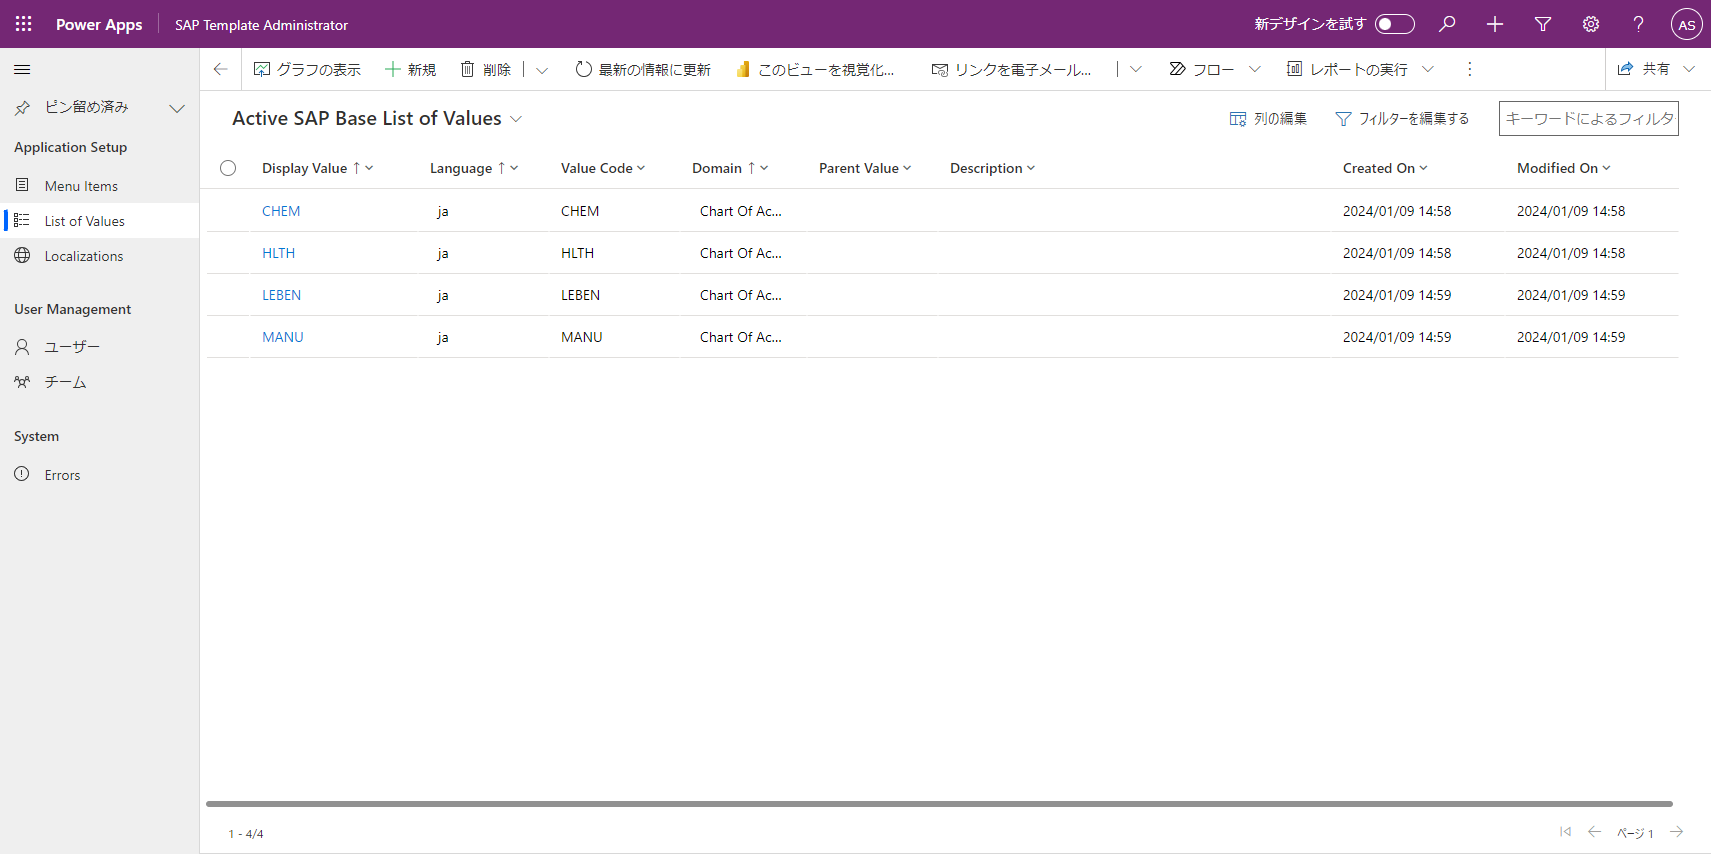Open the settings gear icon
Image resolution: width=1711 pixels, height=854 pixels.
click(x=1591, y=24)
